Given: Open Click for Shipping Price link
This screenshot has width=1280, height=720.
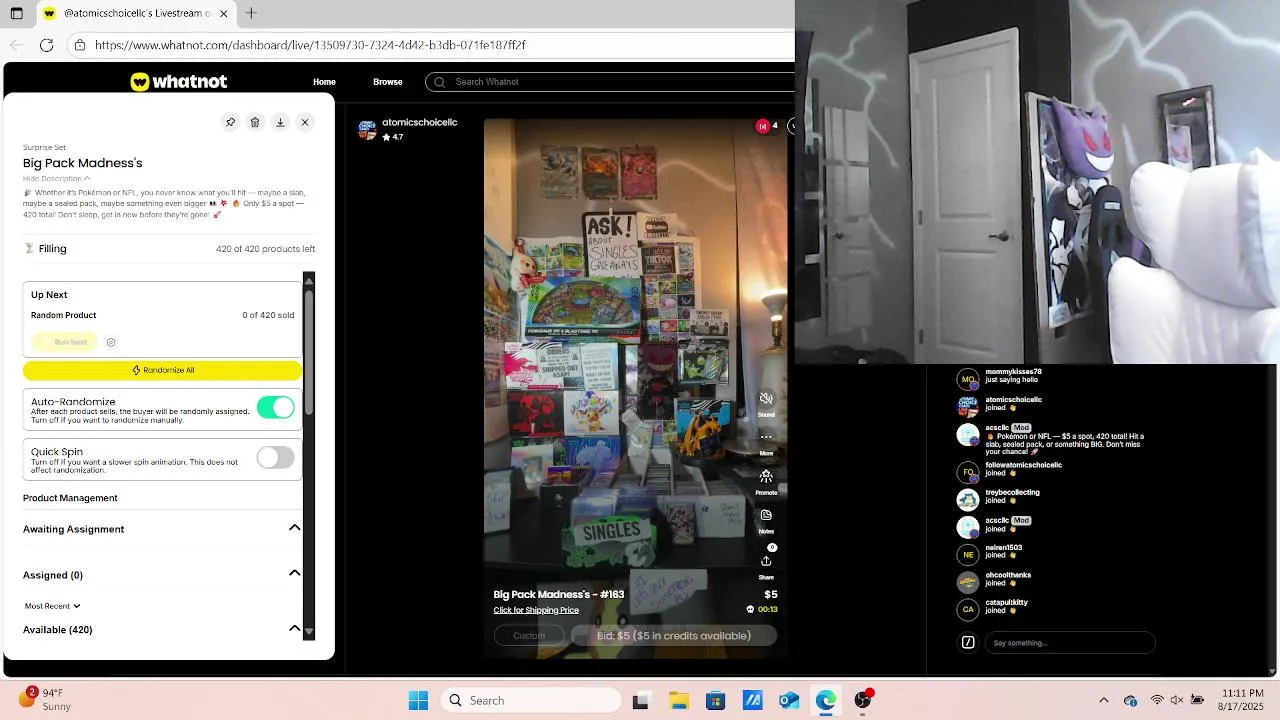Looking at the screenshot, I should [536, 610].
